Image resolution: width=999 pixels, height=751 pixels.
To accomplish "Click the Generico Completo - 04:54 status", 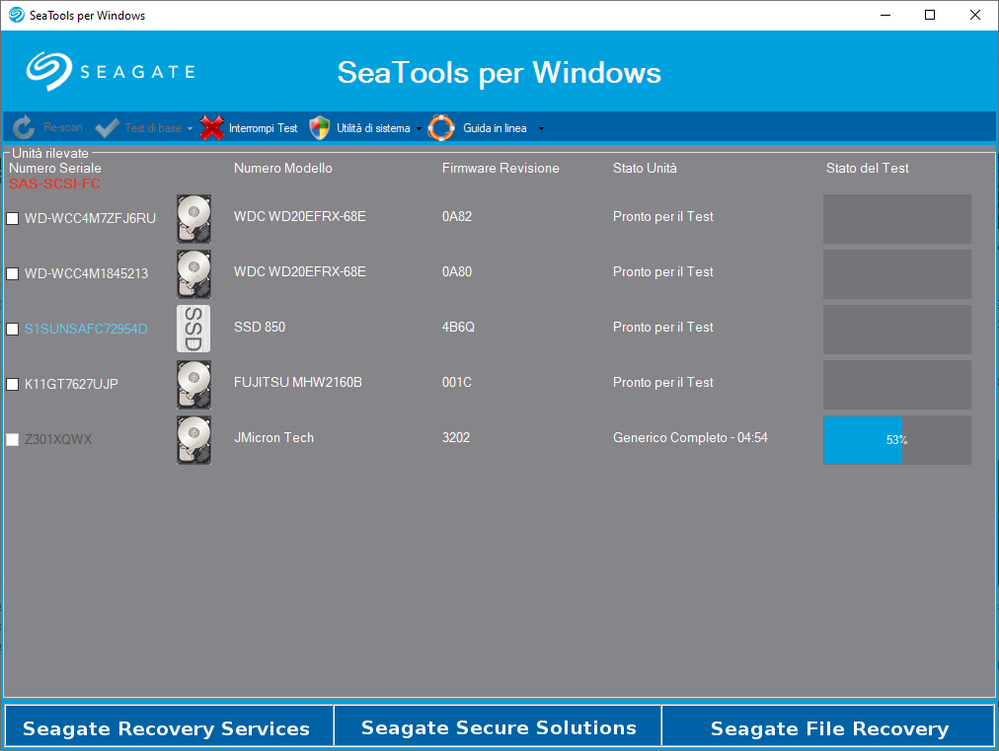I will point(690,438).
